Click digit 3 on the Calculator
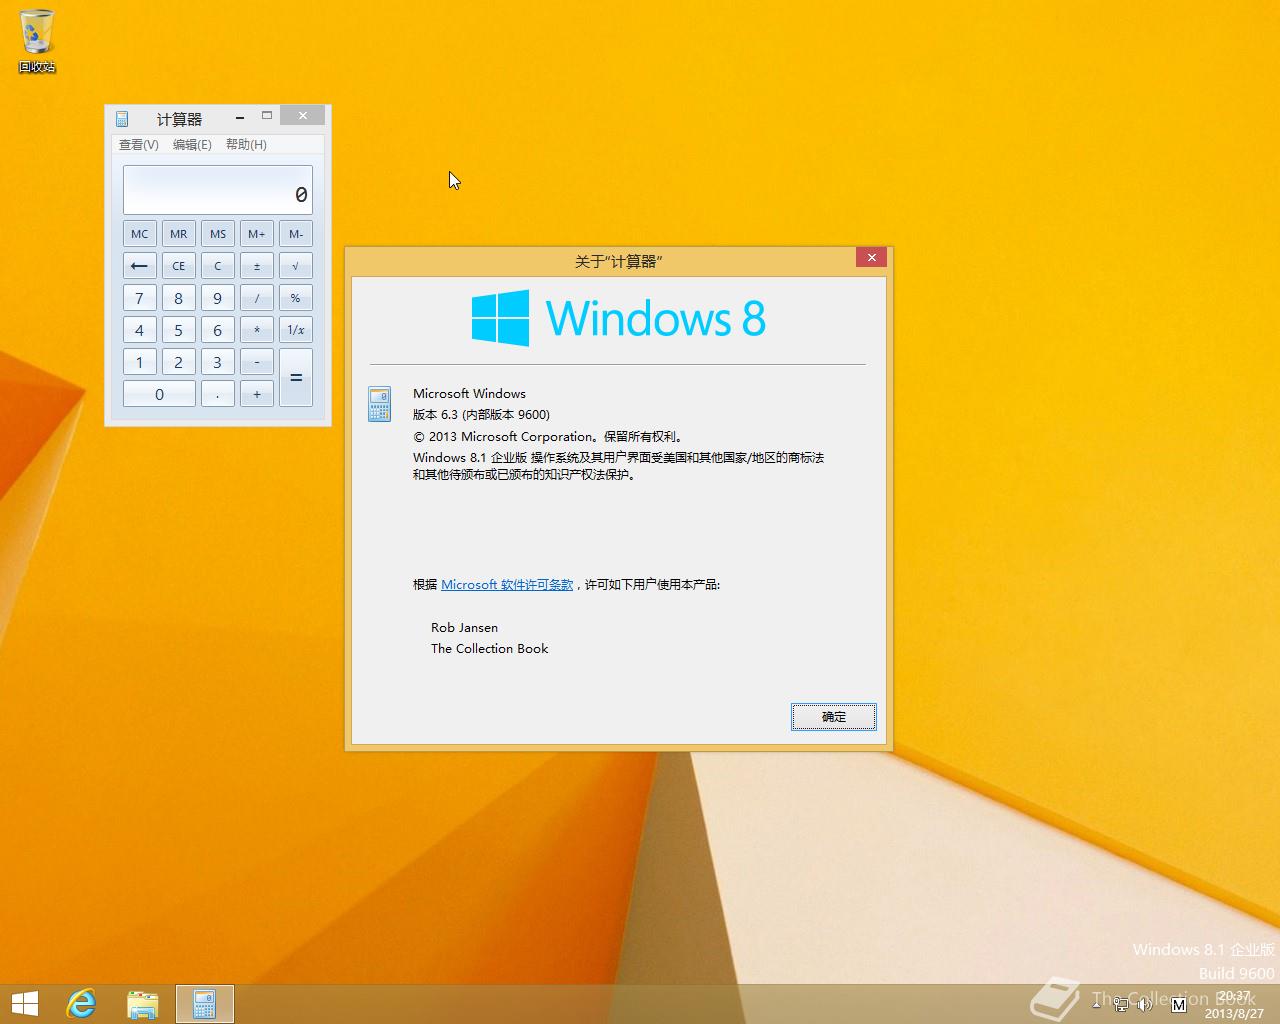This screenshot has width=1280, height=1024. click(x=217, y=362)
